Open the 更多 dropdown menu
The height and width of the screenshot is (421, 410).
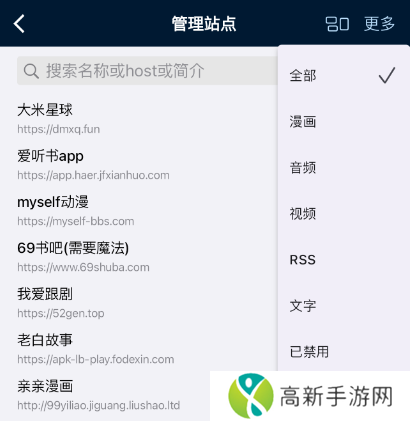click(x=379, y=24)
